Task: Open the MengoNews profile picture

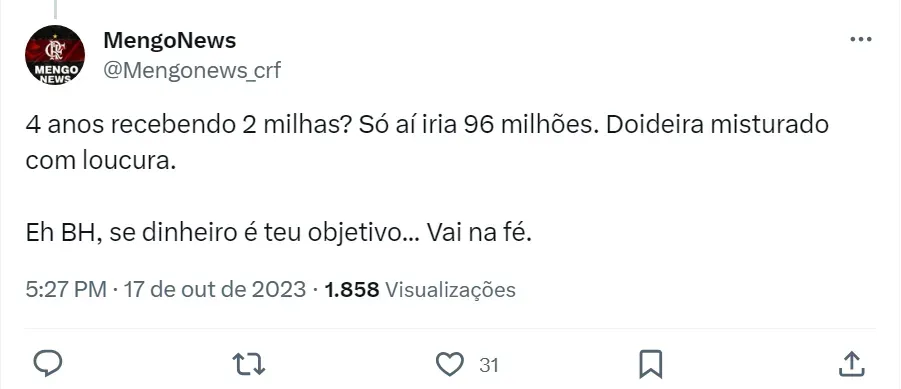Action: click(55, 55)
